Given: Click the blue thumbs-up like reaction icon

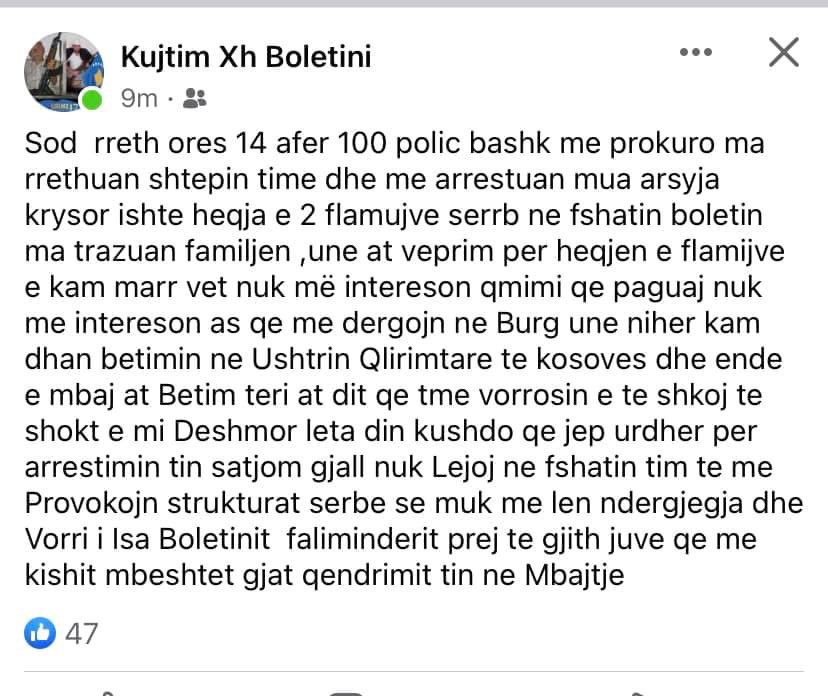Looking at the screenshot, I should pyautogui.click(x=41, y=632).
